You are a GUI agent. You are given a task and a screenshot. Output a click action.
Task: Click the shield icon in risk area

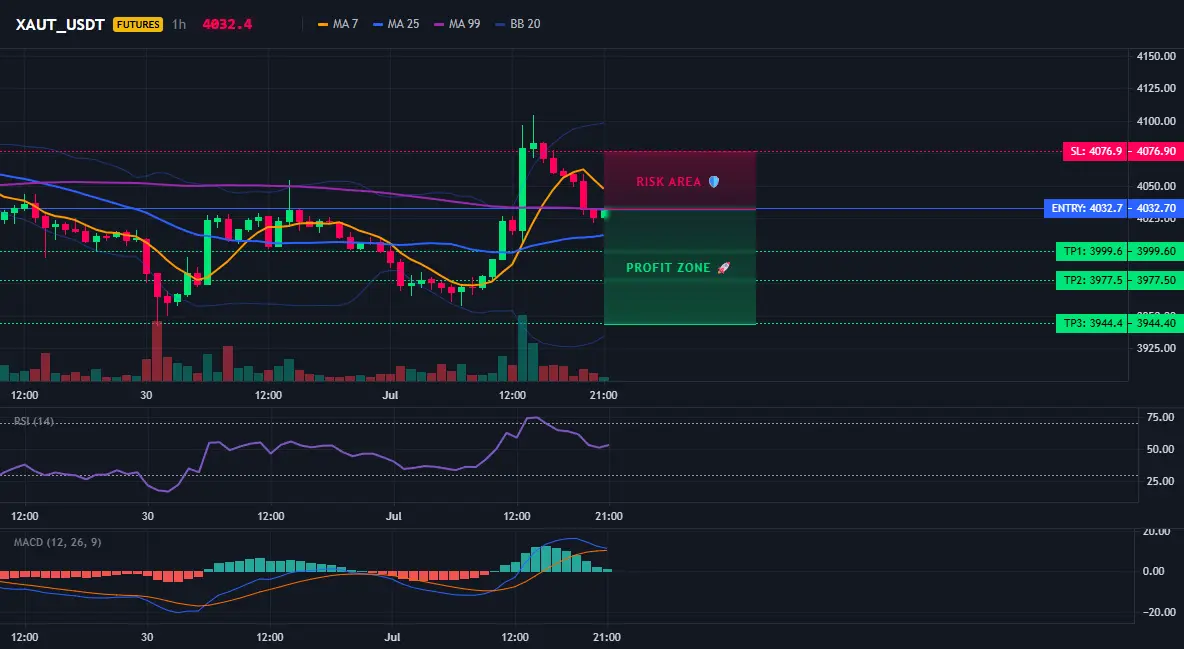pos(714,181)
